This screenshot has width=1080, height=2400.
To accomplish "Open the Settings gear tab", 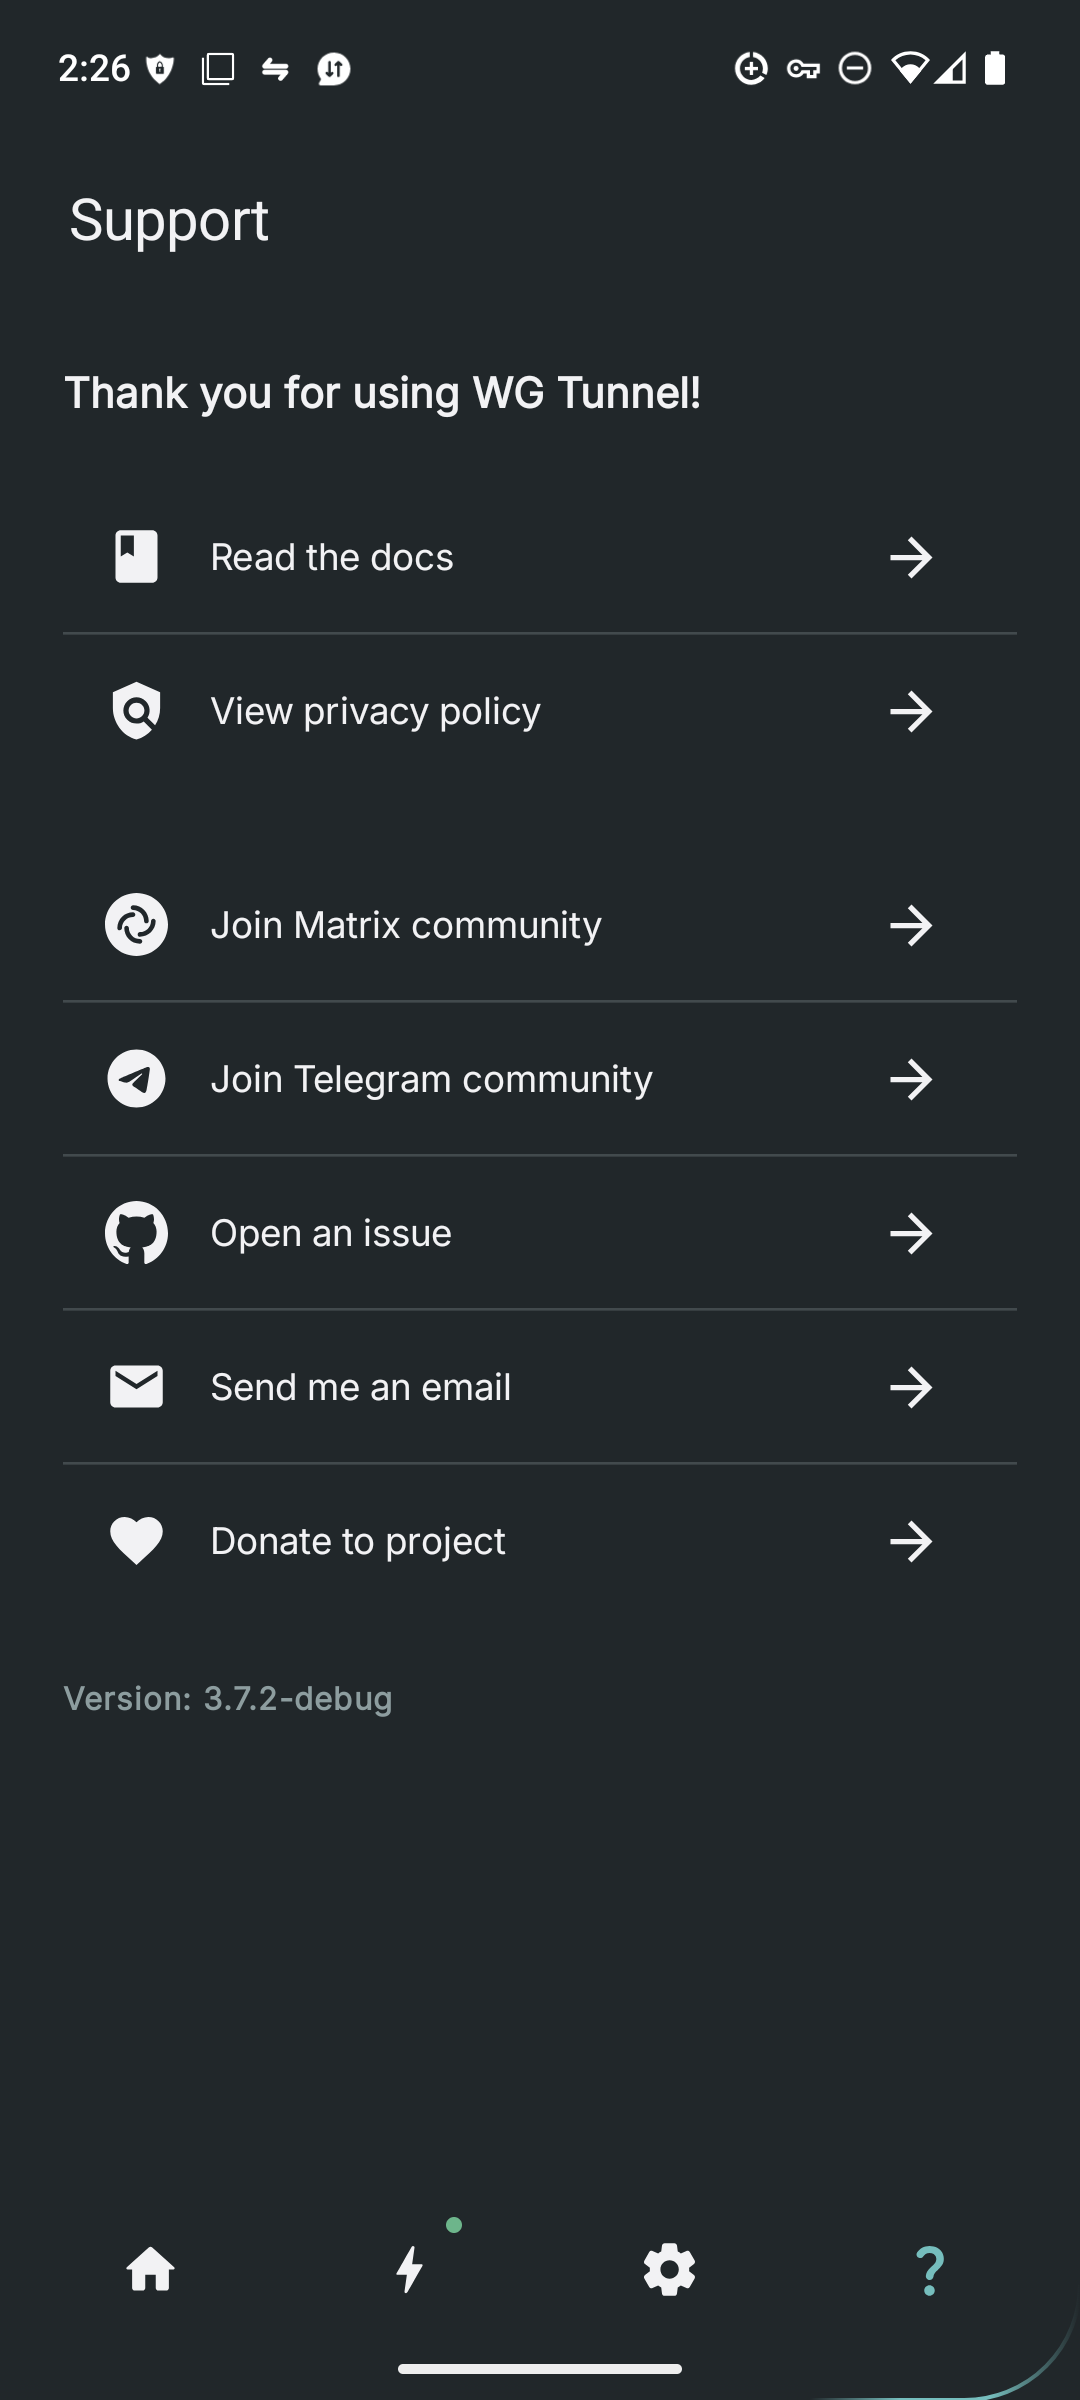I will (669, 2269).
